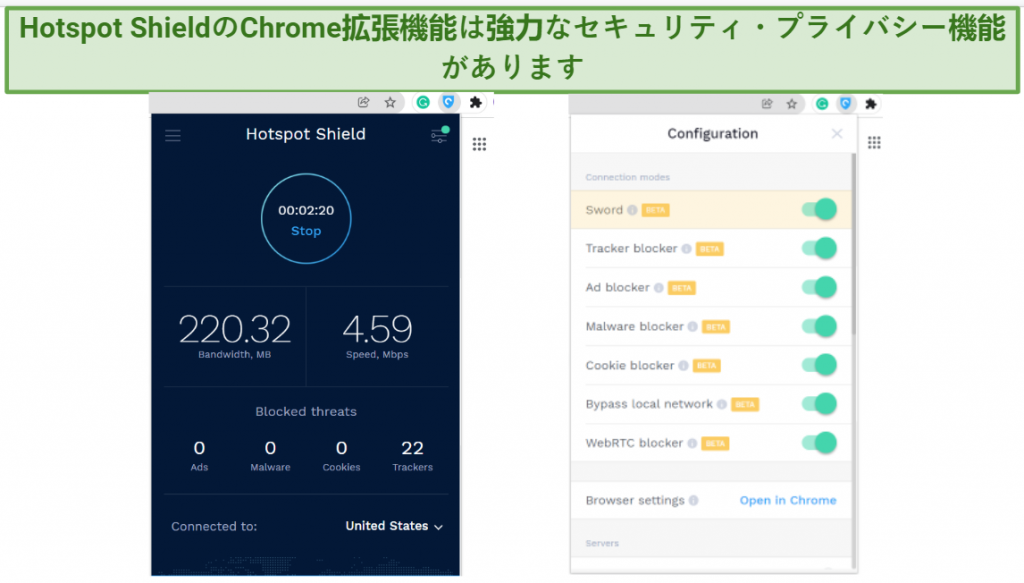Click the 00:02:20 connection timer

306,210
